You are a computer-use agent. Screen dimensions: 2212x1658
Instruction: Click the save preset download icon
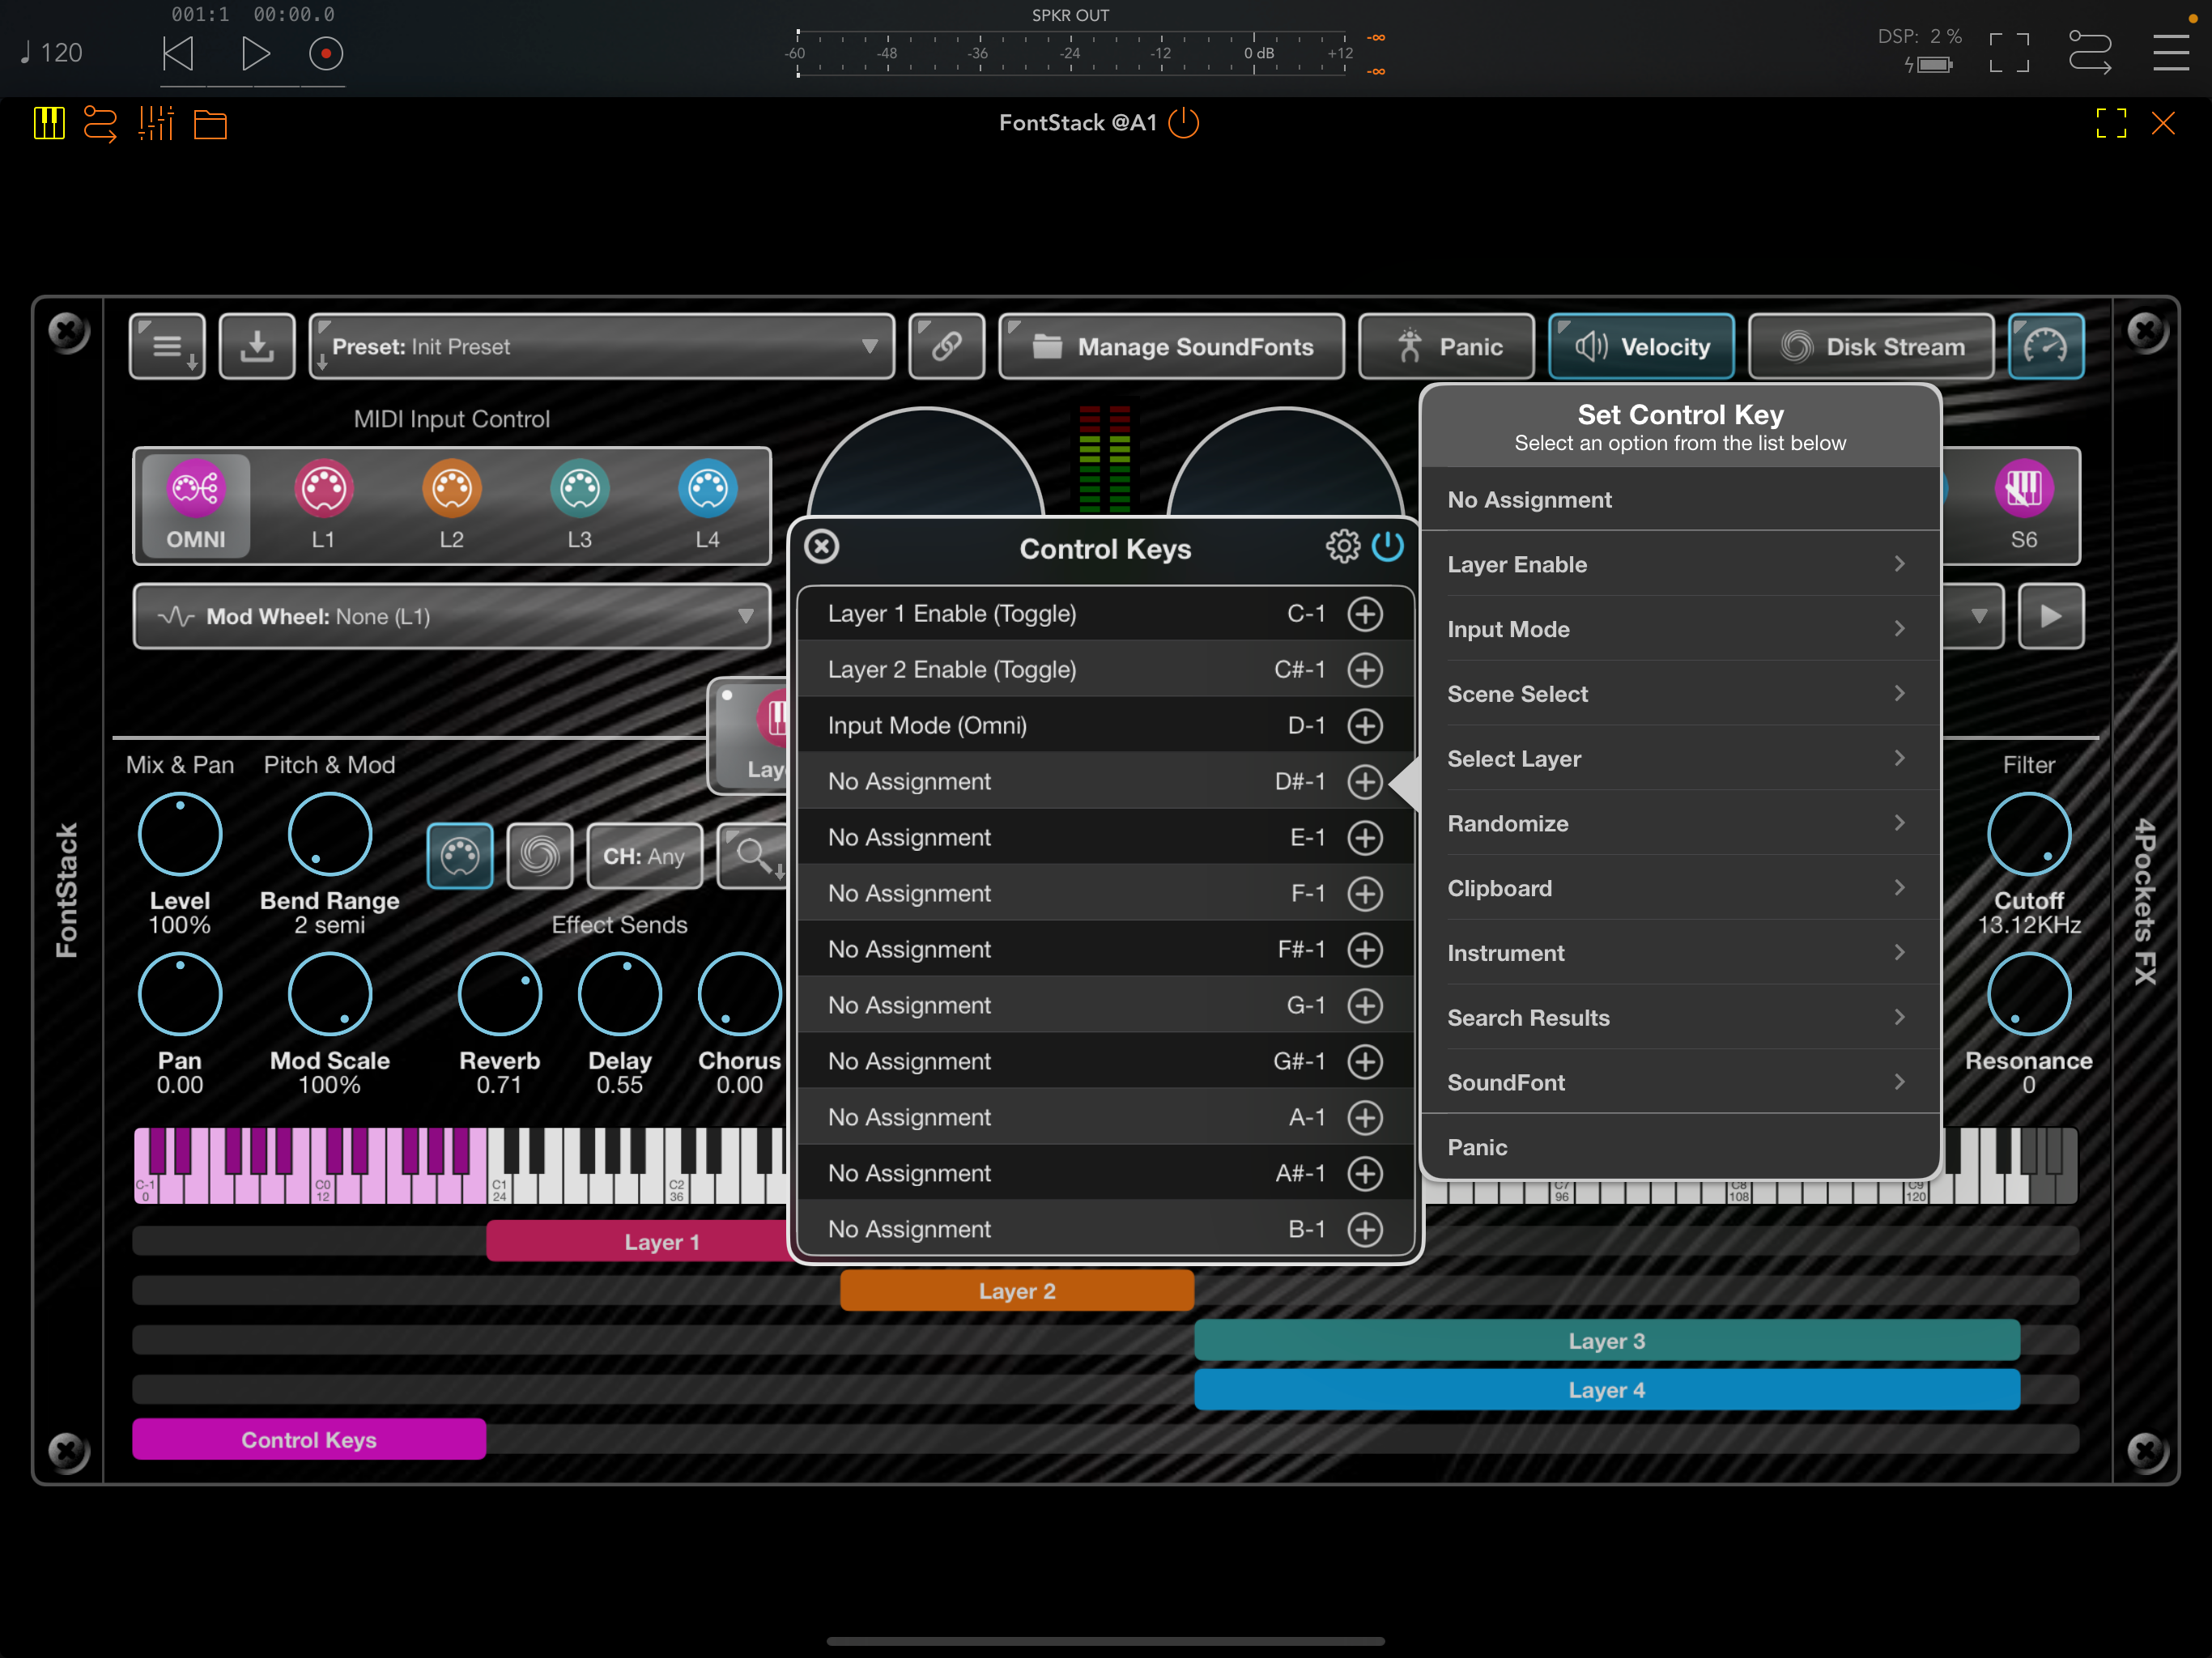click(x=257, y=347)
